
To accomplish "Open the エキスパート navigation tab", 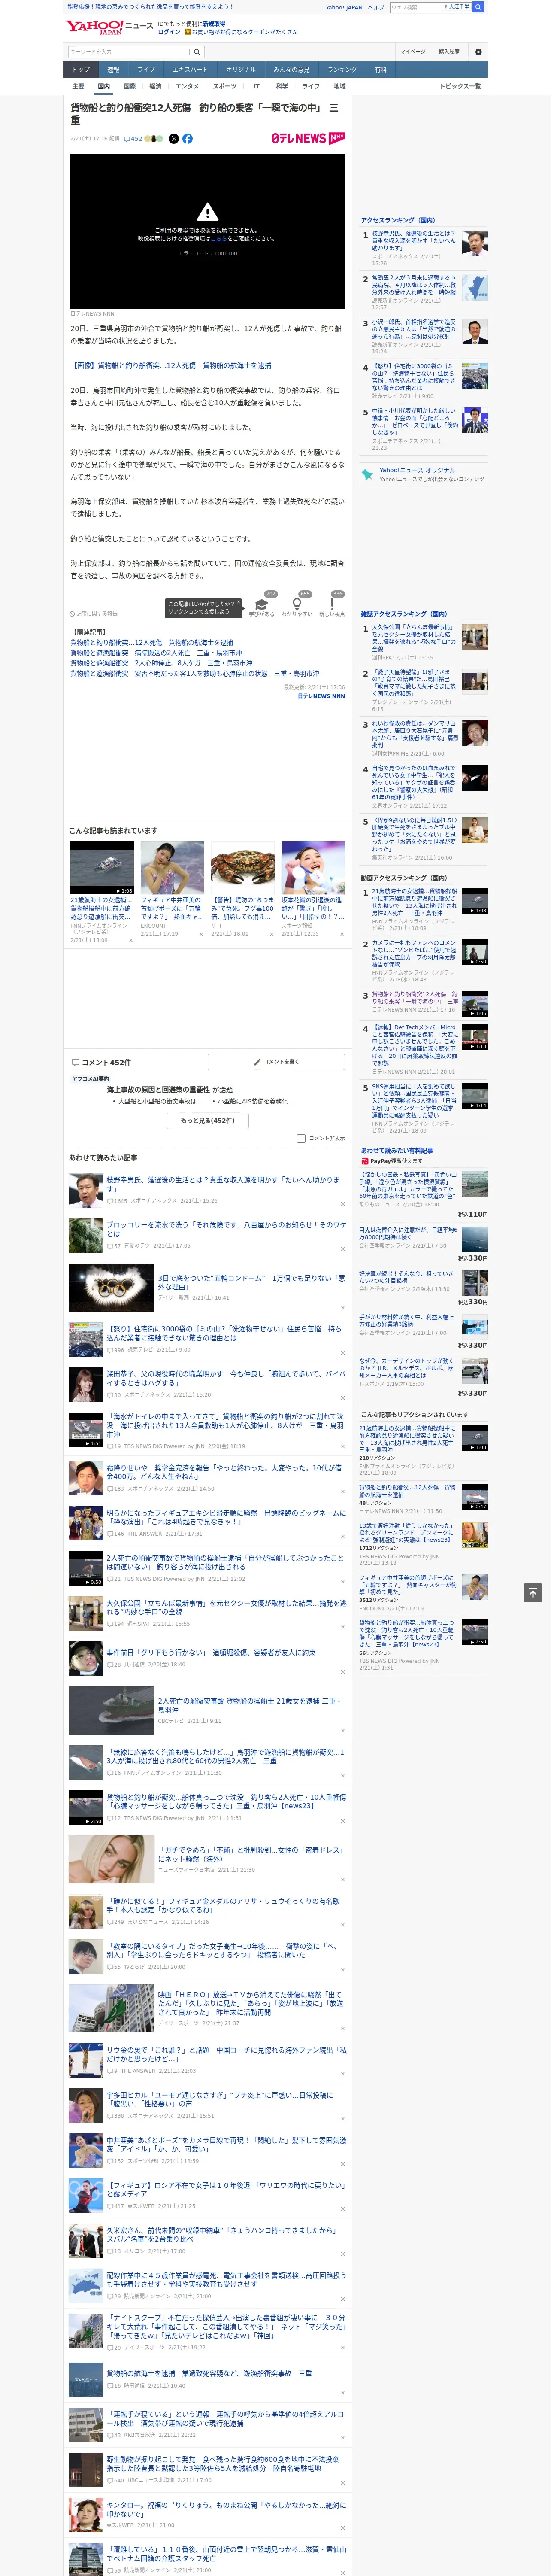I will (190, 70).
